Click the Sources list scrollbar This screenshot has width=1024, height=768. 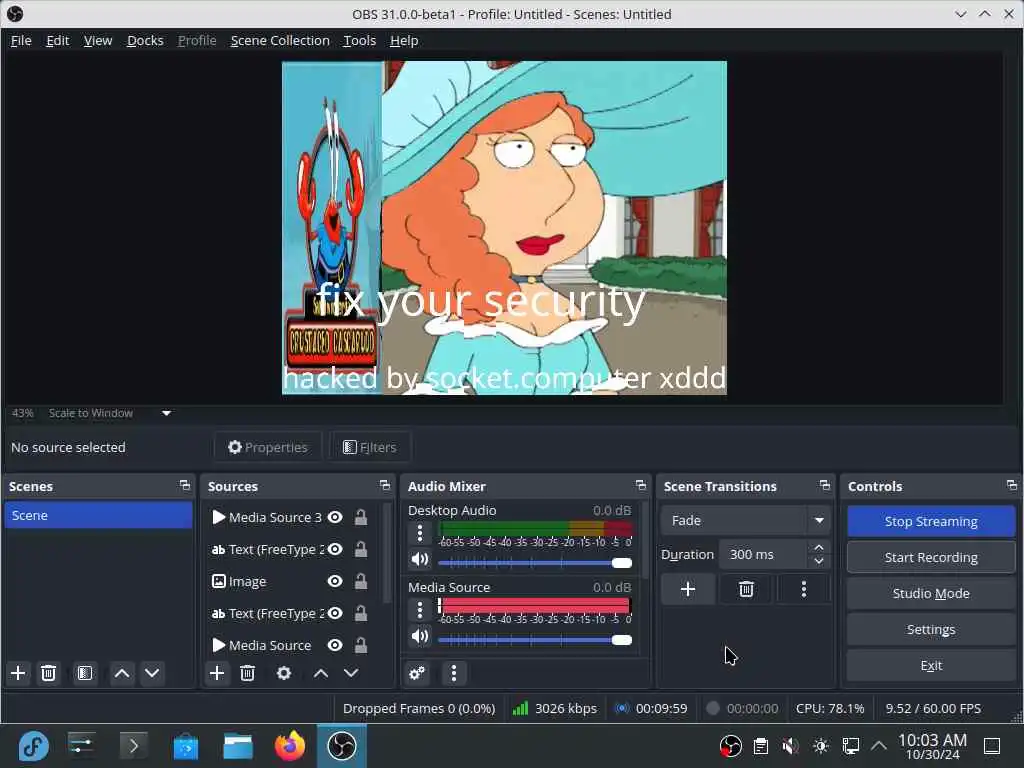click(x=387, y=554)
